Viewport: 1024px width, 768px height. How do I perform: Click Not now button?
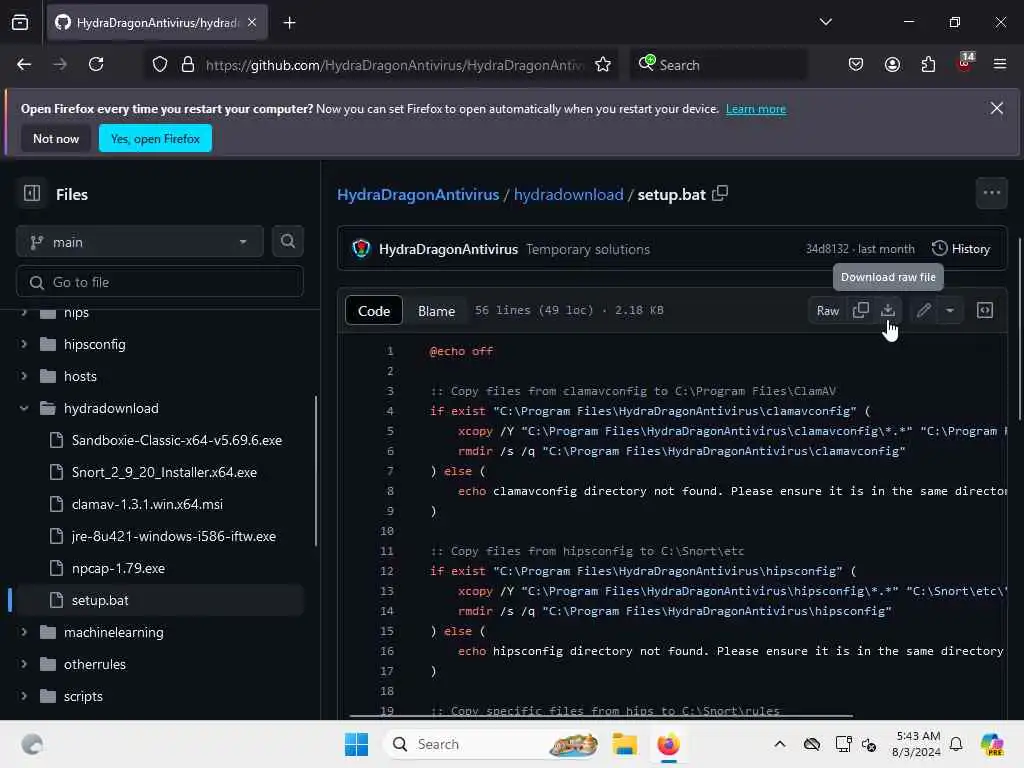click(x=56, y=138)
